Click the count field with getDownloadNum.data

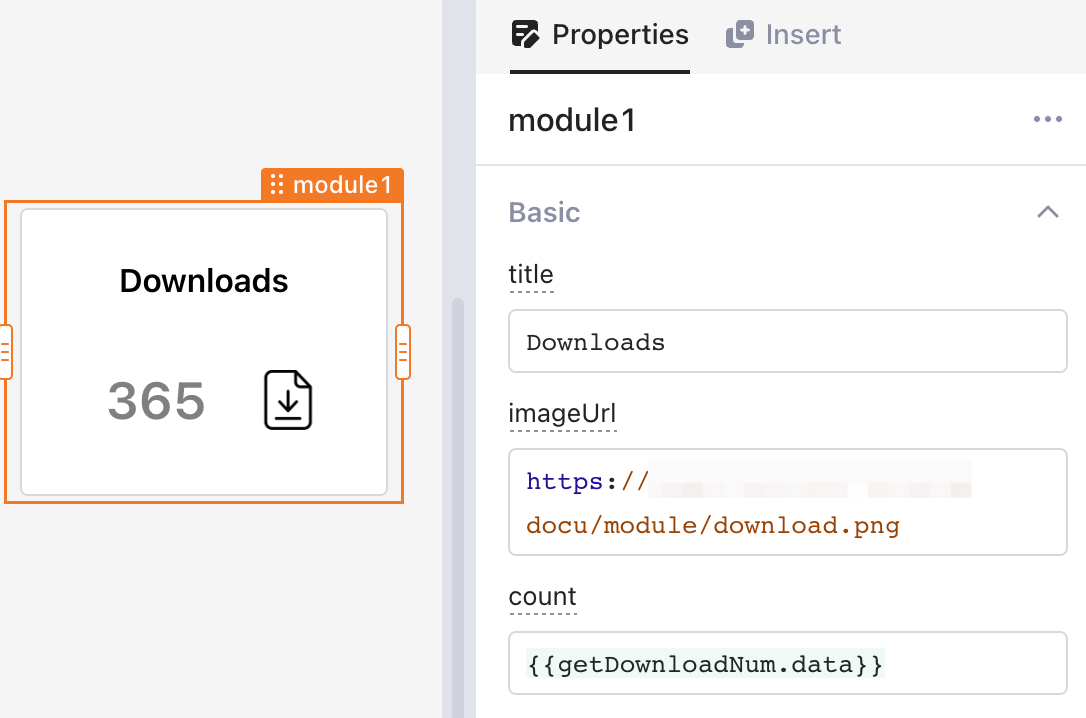787,663
